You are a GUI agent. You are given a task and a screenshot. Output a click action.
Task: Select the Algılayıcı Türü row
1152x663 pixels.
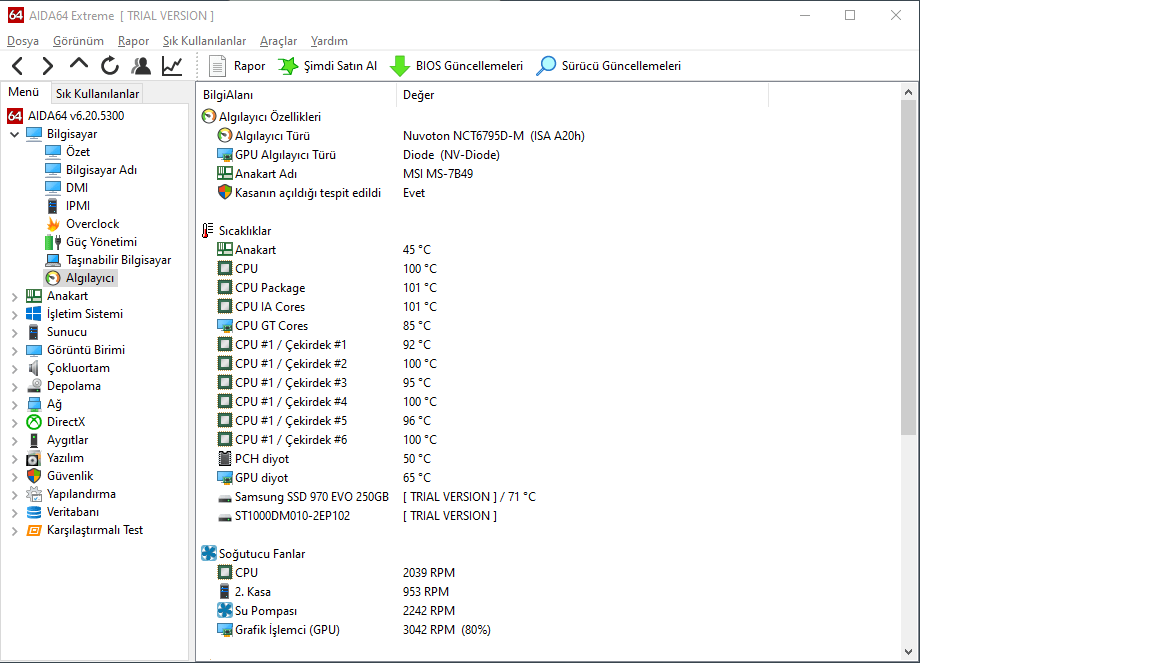pyautogui.click(x=400, y=136)
